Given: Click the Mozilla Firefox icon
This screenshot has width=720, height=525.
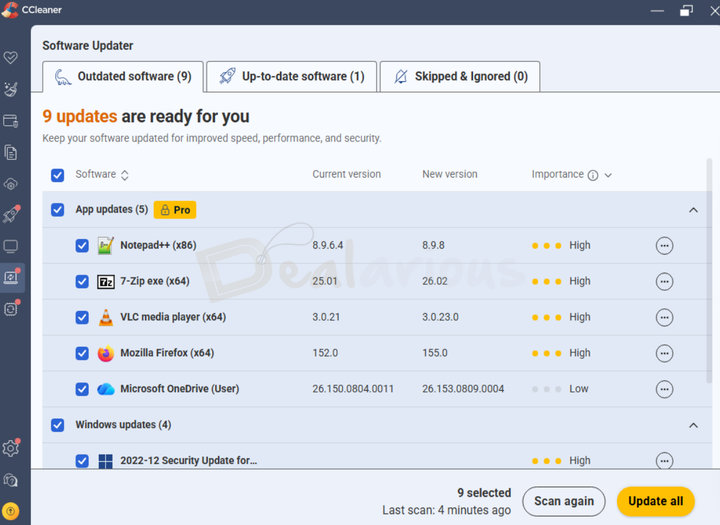Looking at the screenshot, I should (106, 353).
